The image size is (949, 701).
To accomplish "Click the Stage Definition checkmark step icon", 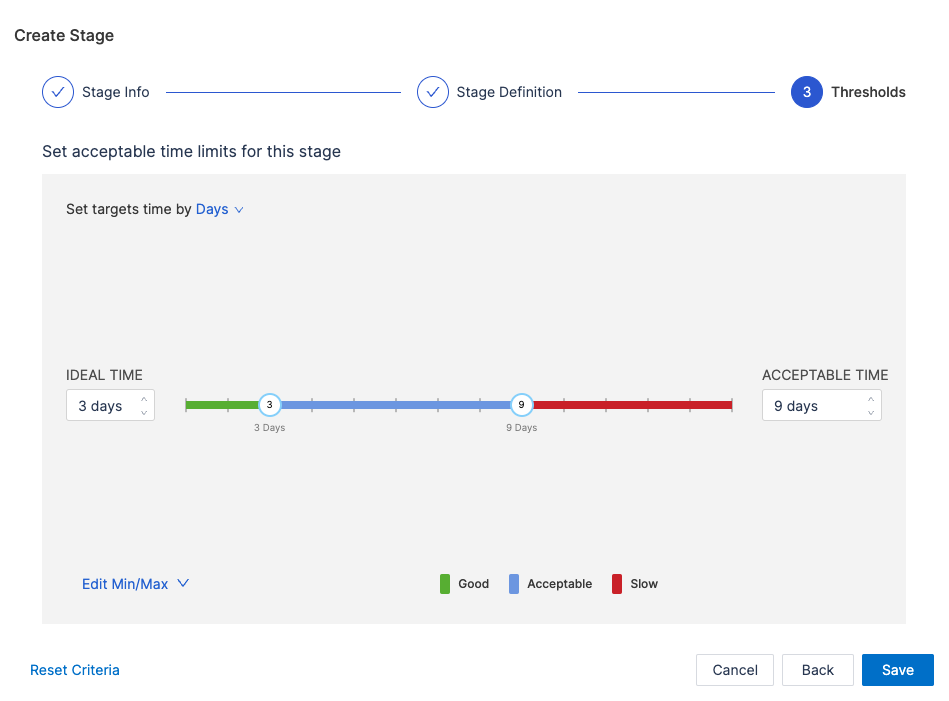I will click(432, 92).
